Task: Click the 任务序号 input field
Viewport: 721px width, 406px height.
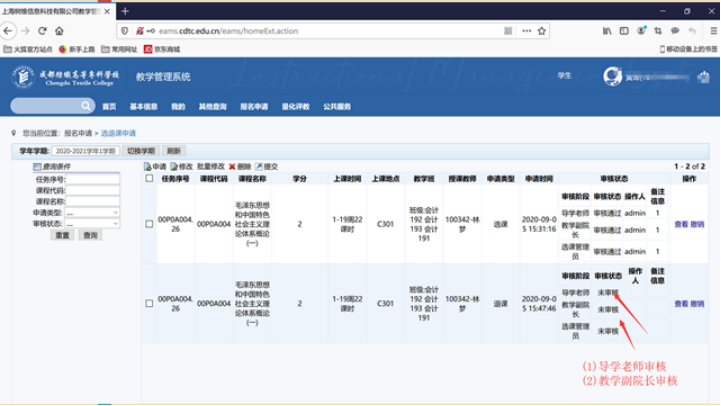Action: coord(92,179)
